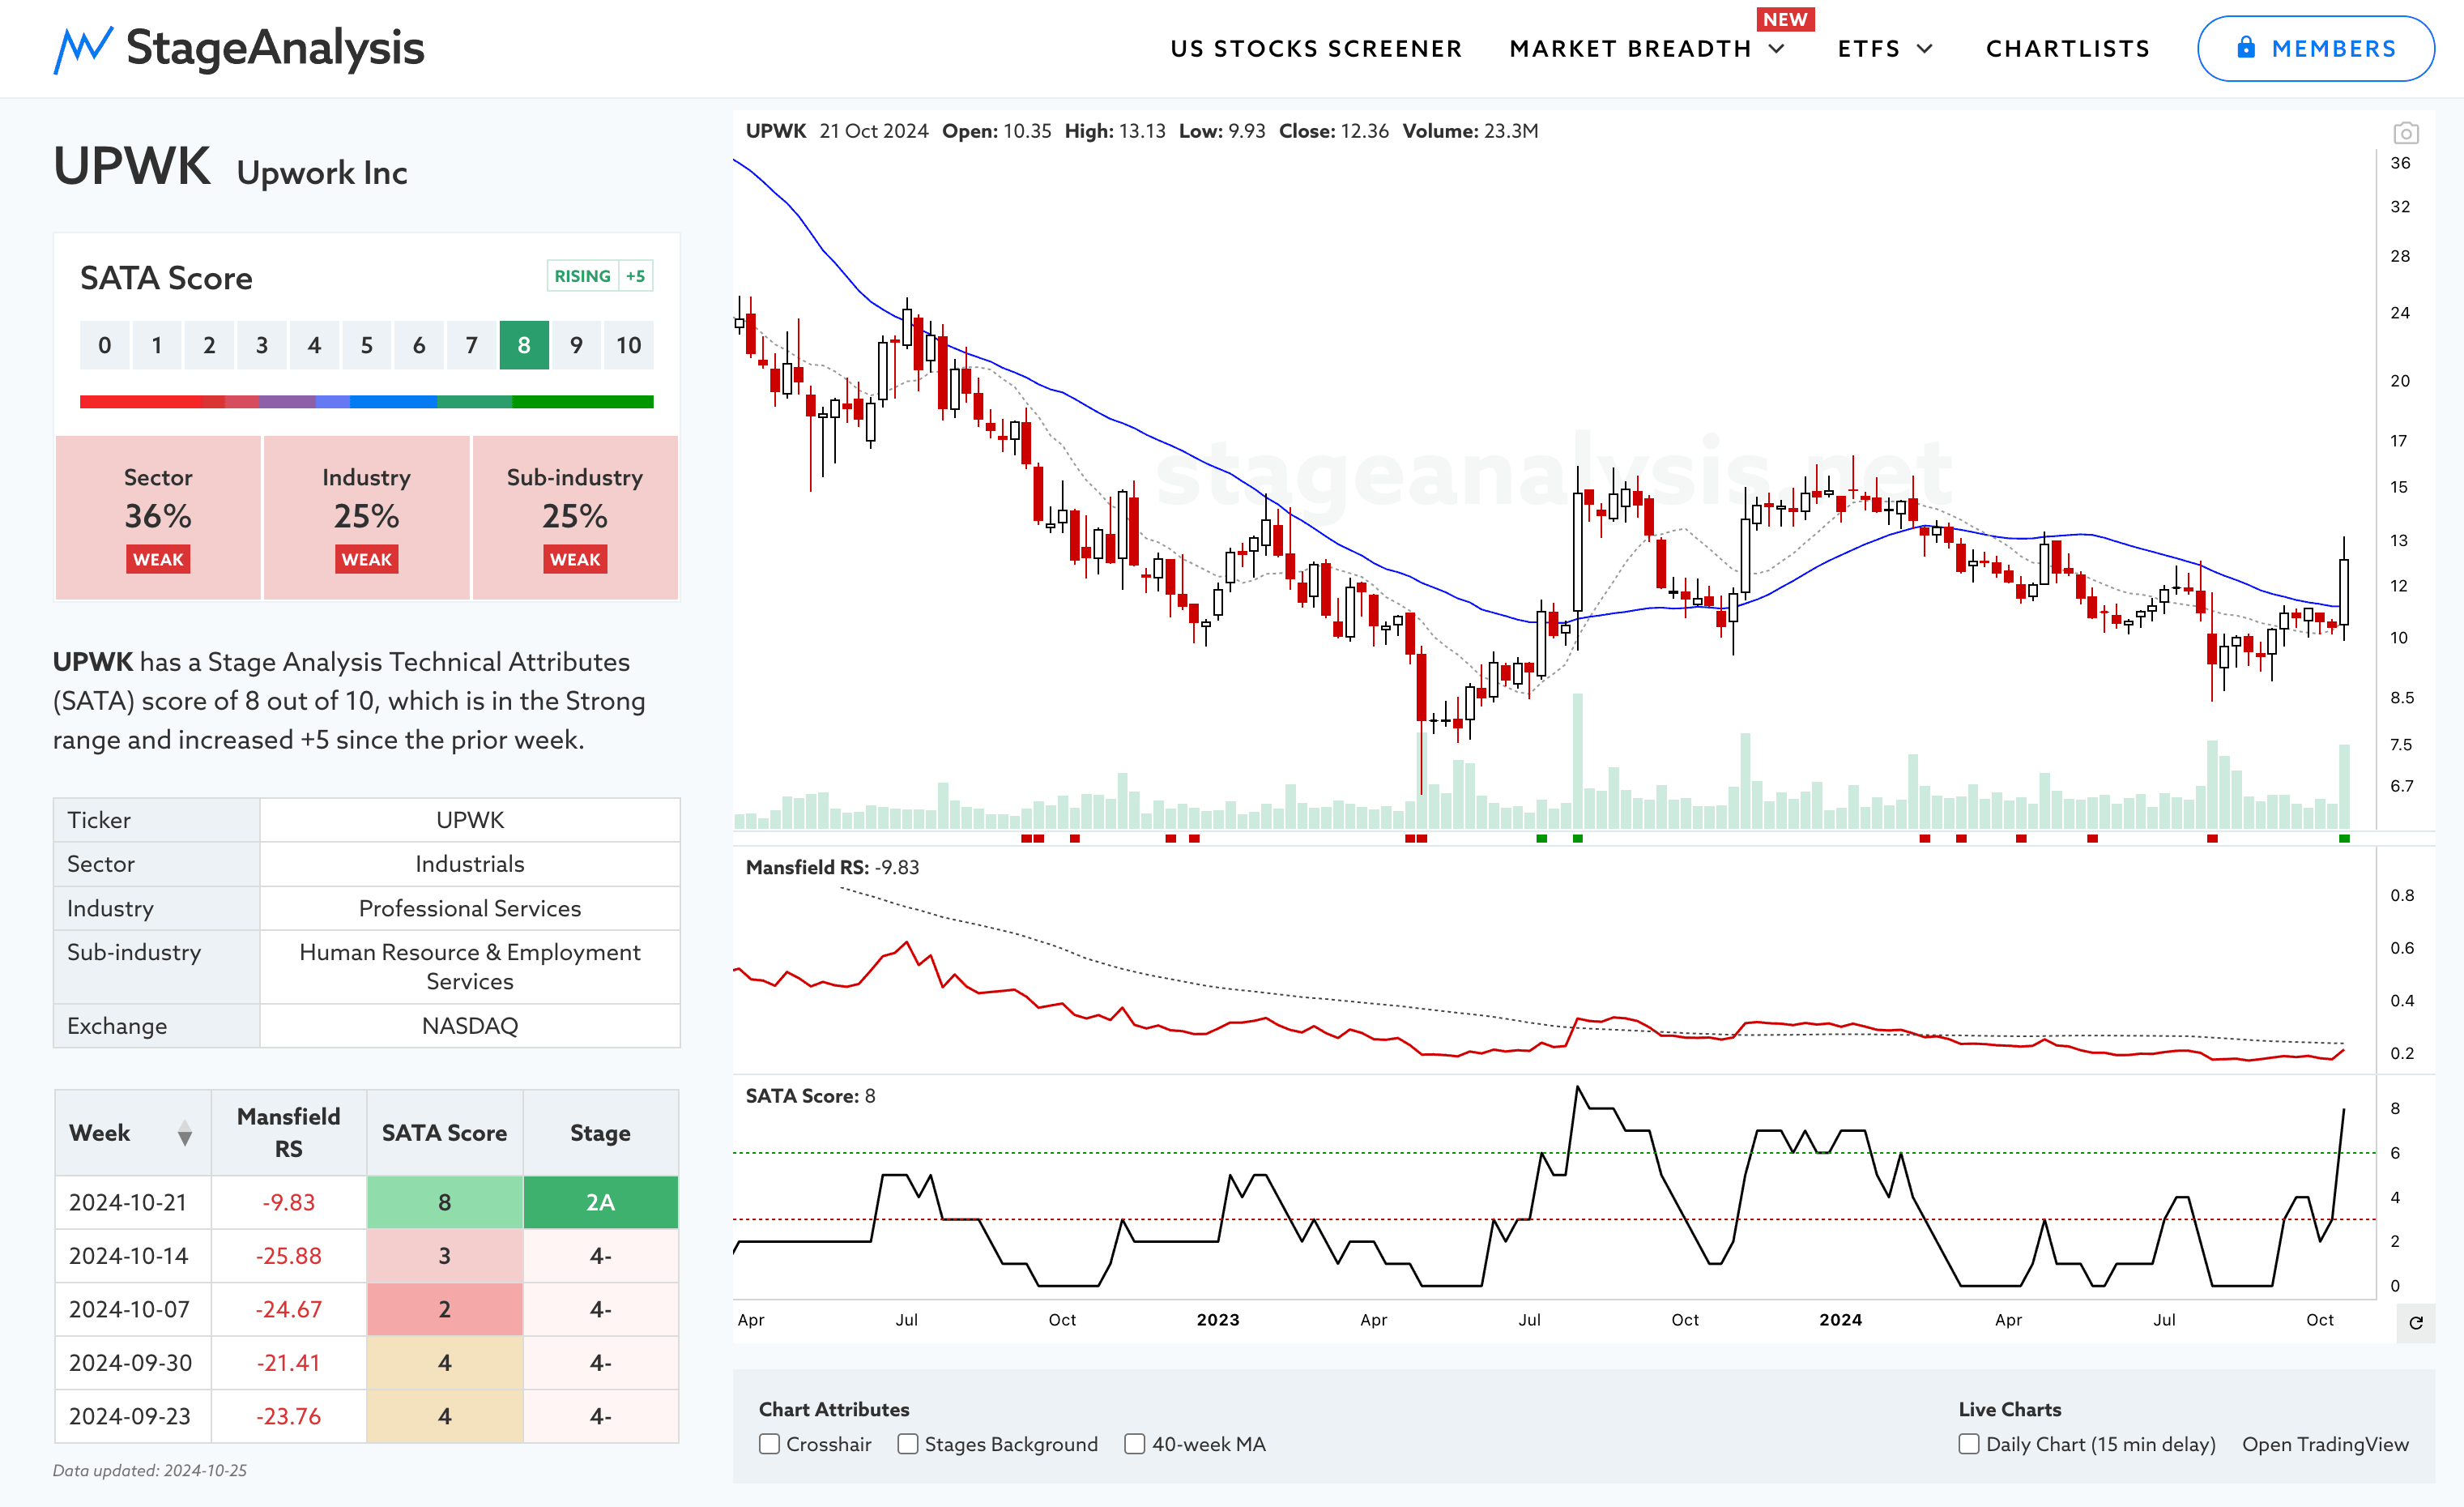Screen dimensions: 2464x1507
Task: Click the 2023 label on the time axis
Action: coord(1218,1319)
